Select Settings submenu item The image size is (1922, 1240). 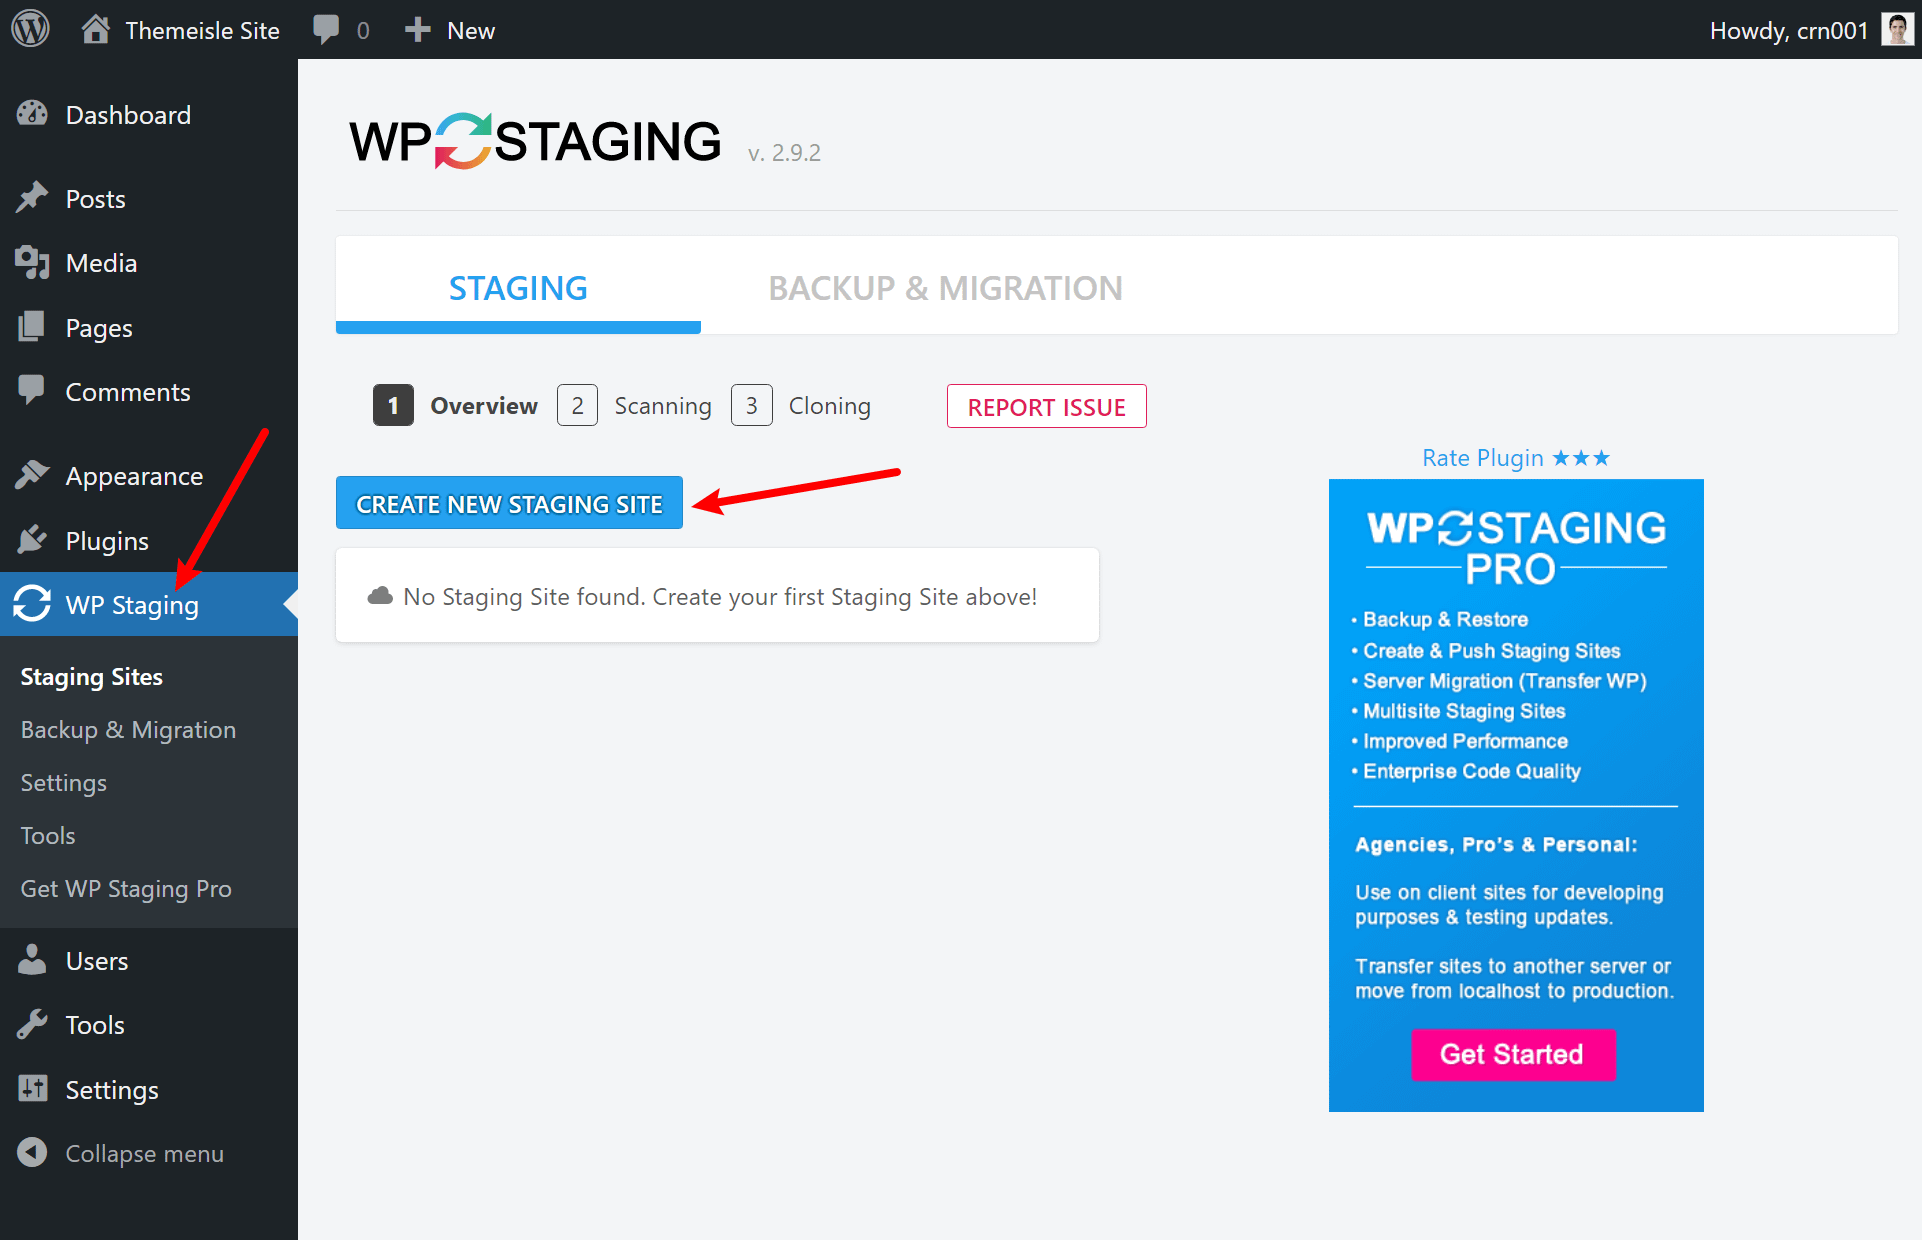point(64,782)
